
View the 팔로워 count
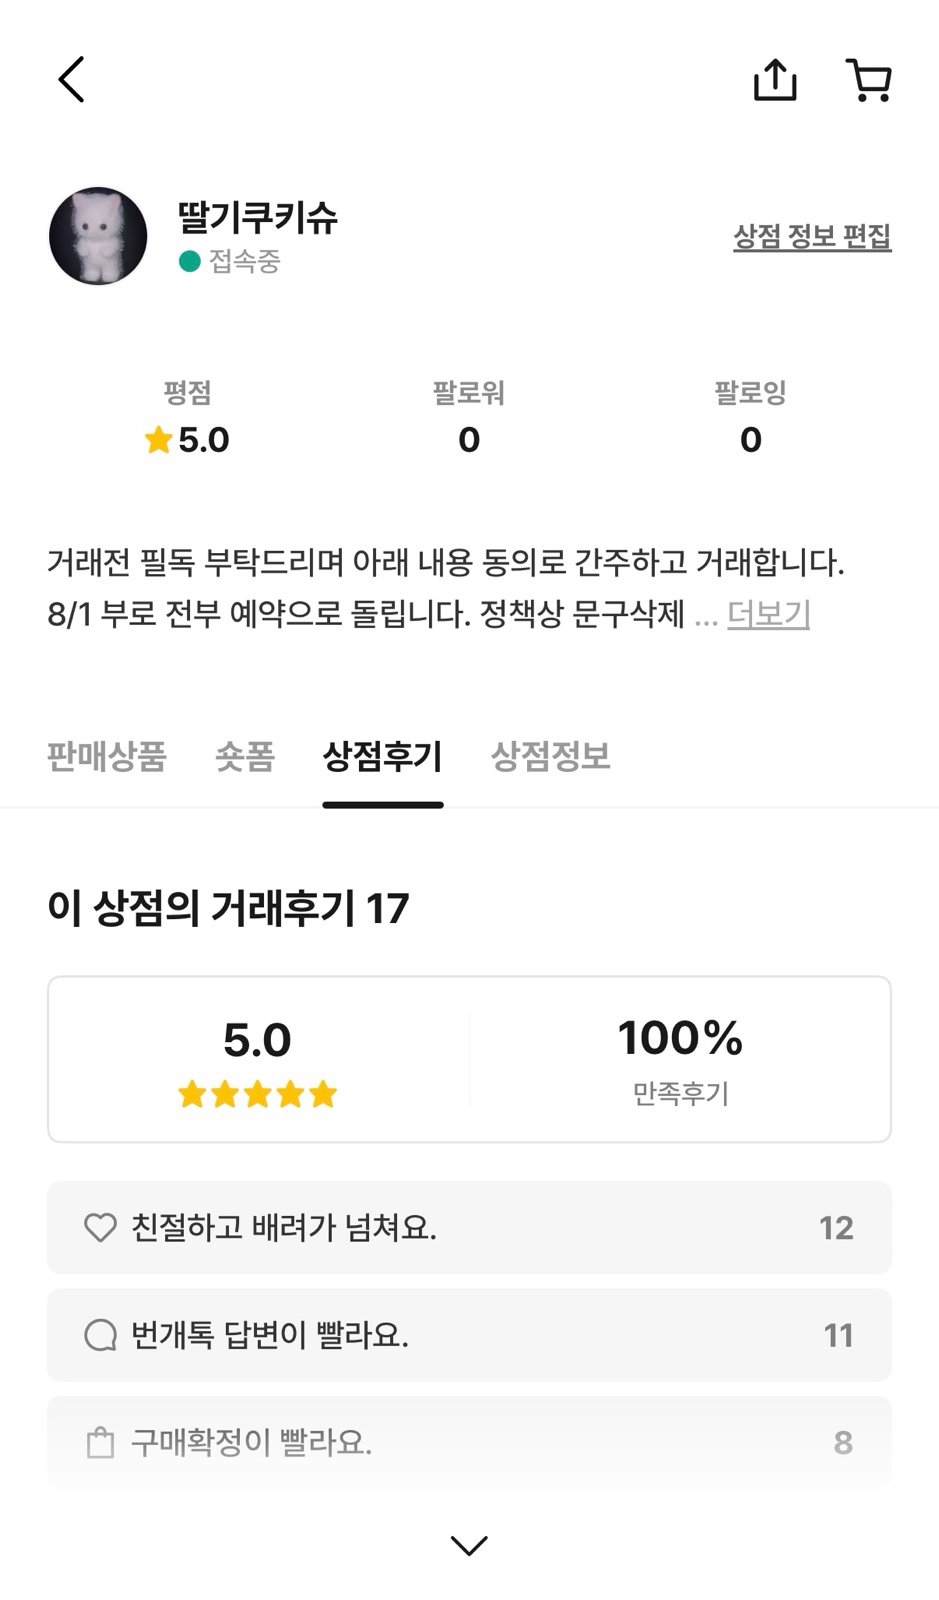469,439
